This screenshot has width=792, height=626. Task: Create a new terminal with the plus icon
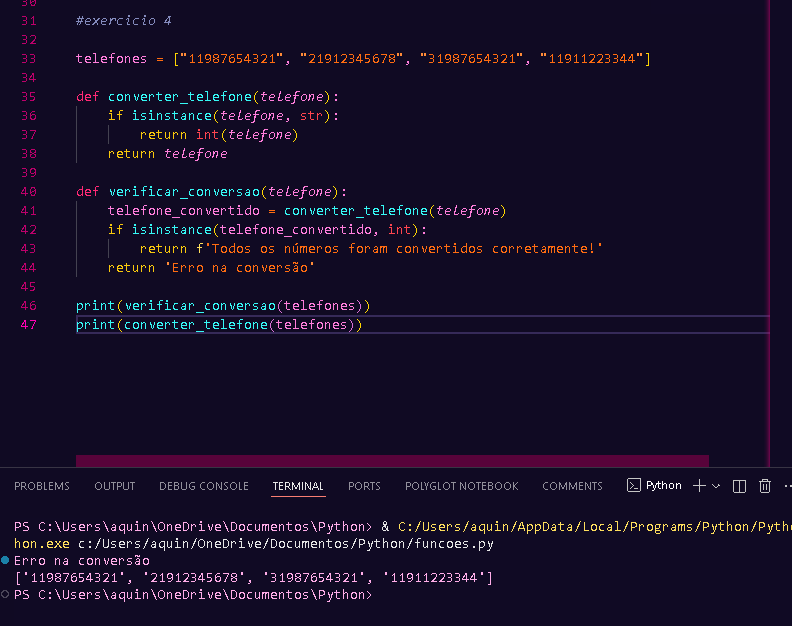[x=699, y=486]
